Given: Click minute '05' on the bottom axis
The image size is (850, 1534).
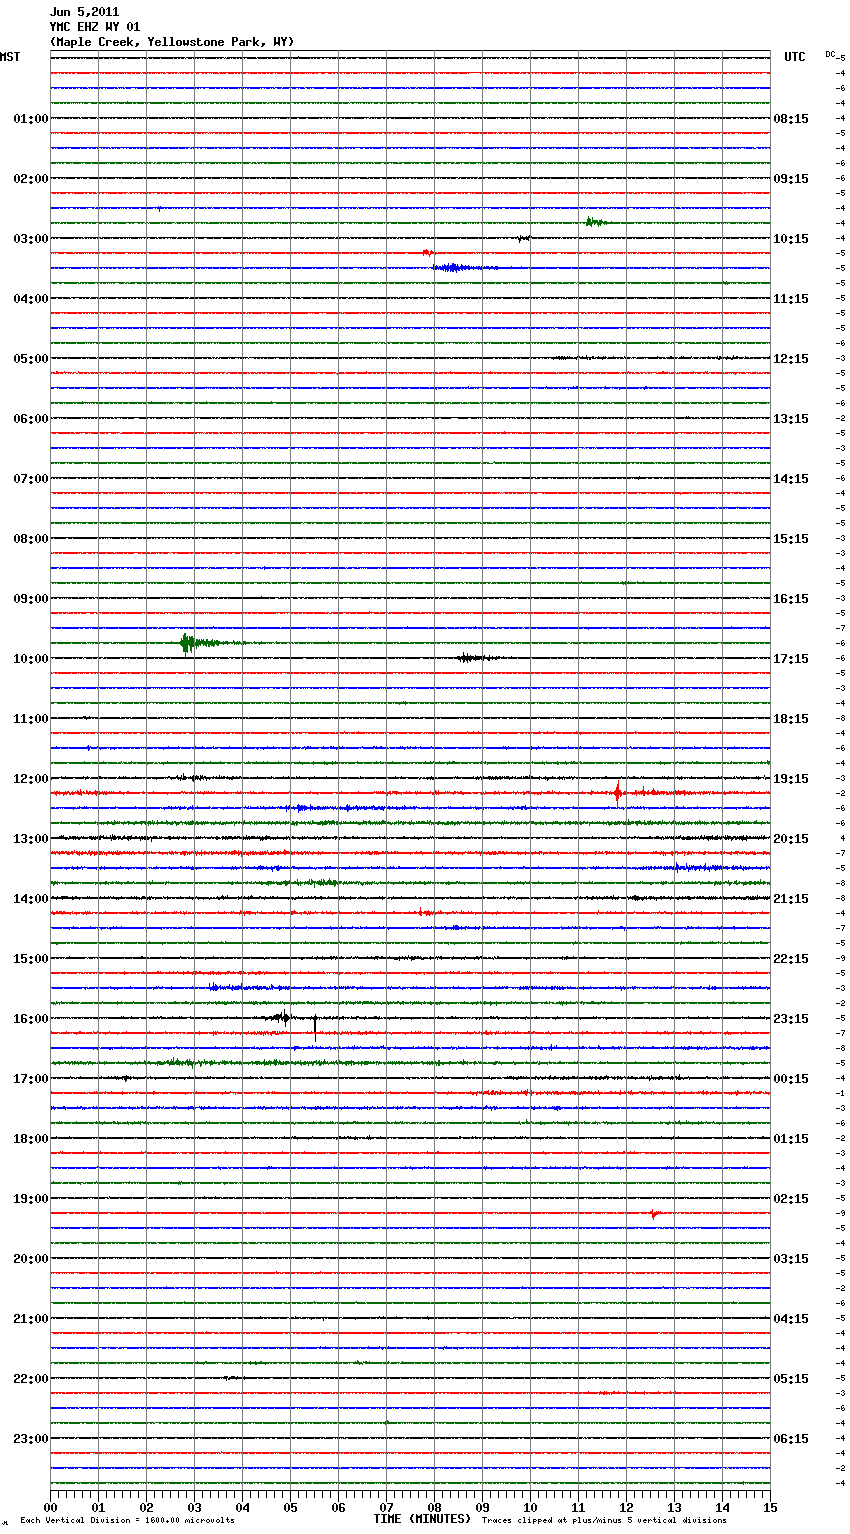Looking at the screenshot, I should [290, 1507].
